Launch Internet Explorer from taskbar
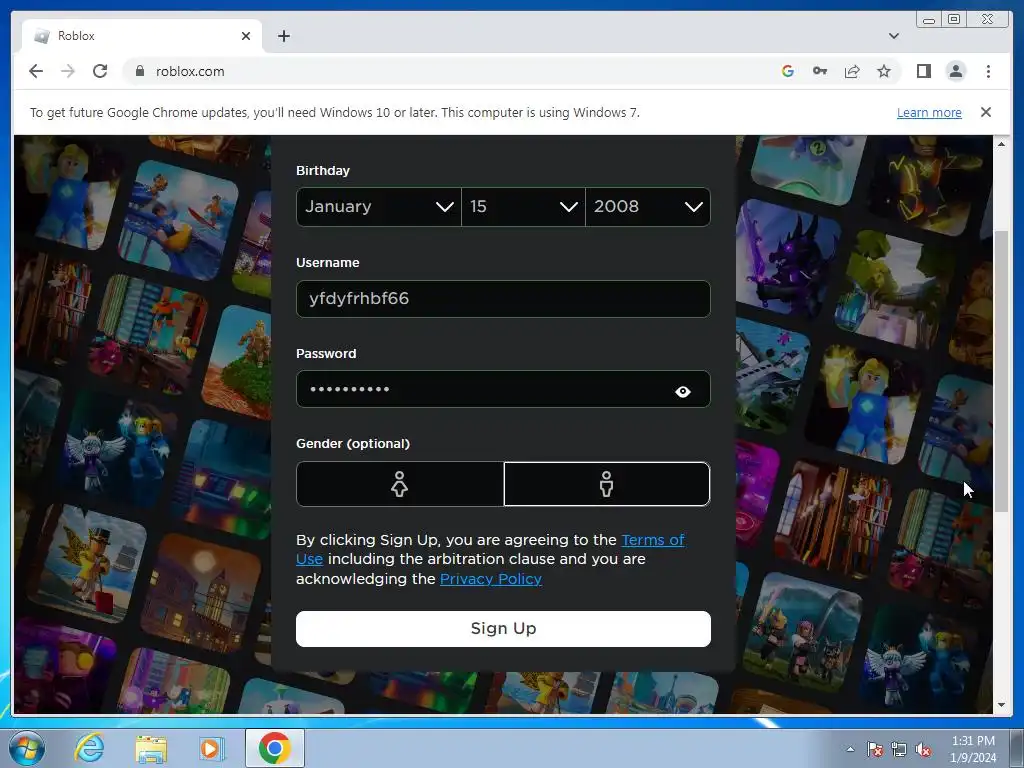 (89, 748)
